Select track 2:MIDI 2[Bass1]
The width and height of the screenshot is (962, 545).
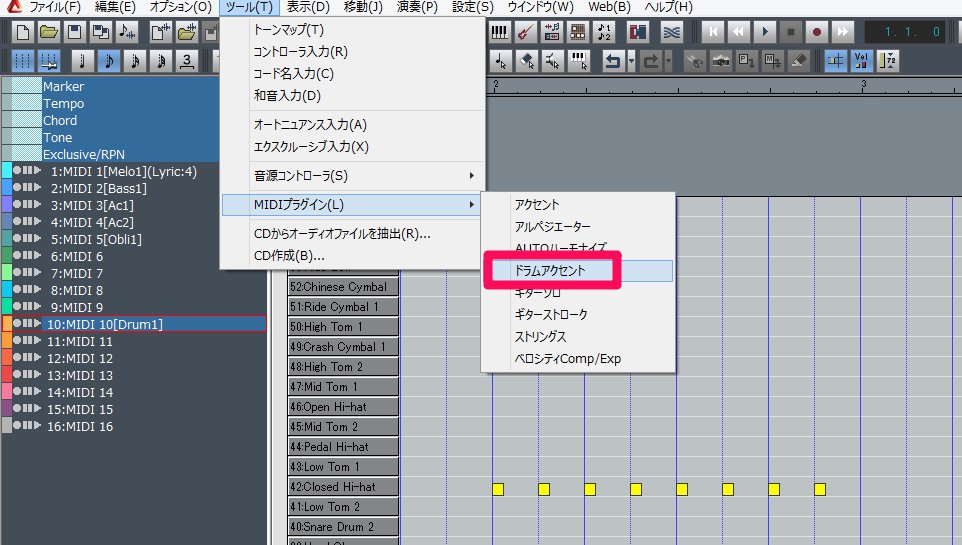(98, 188)
